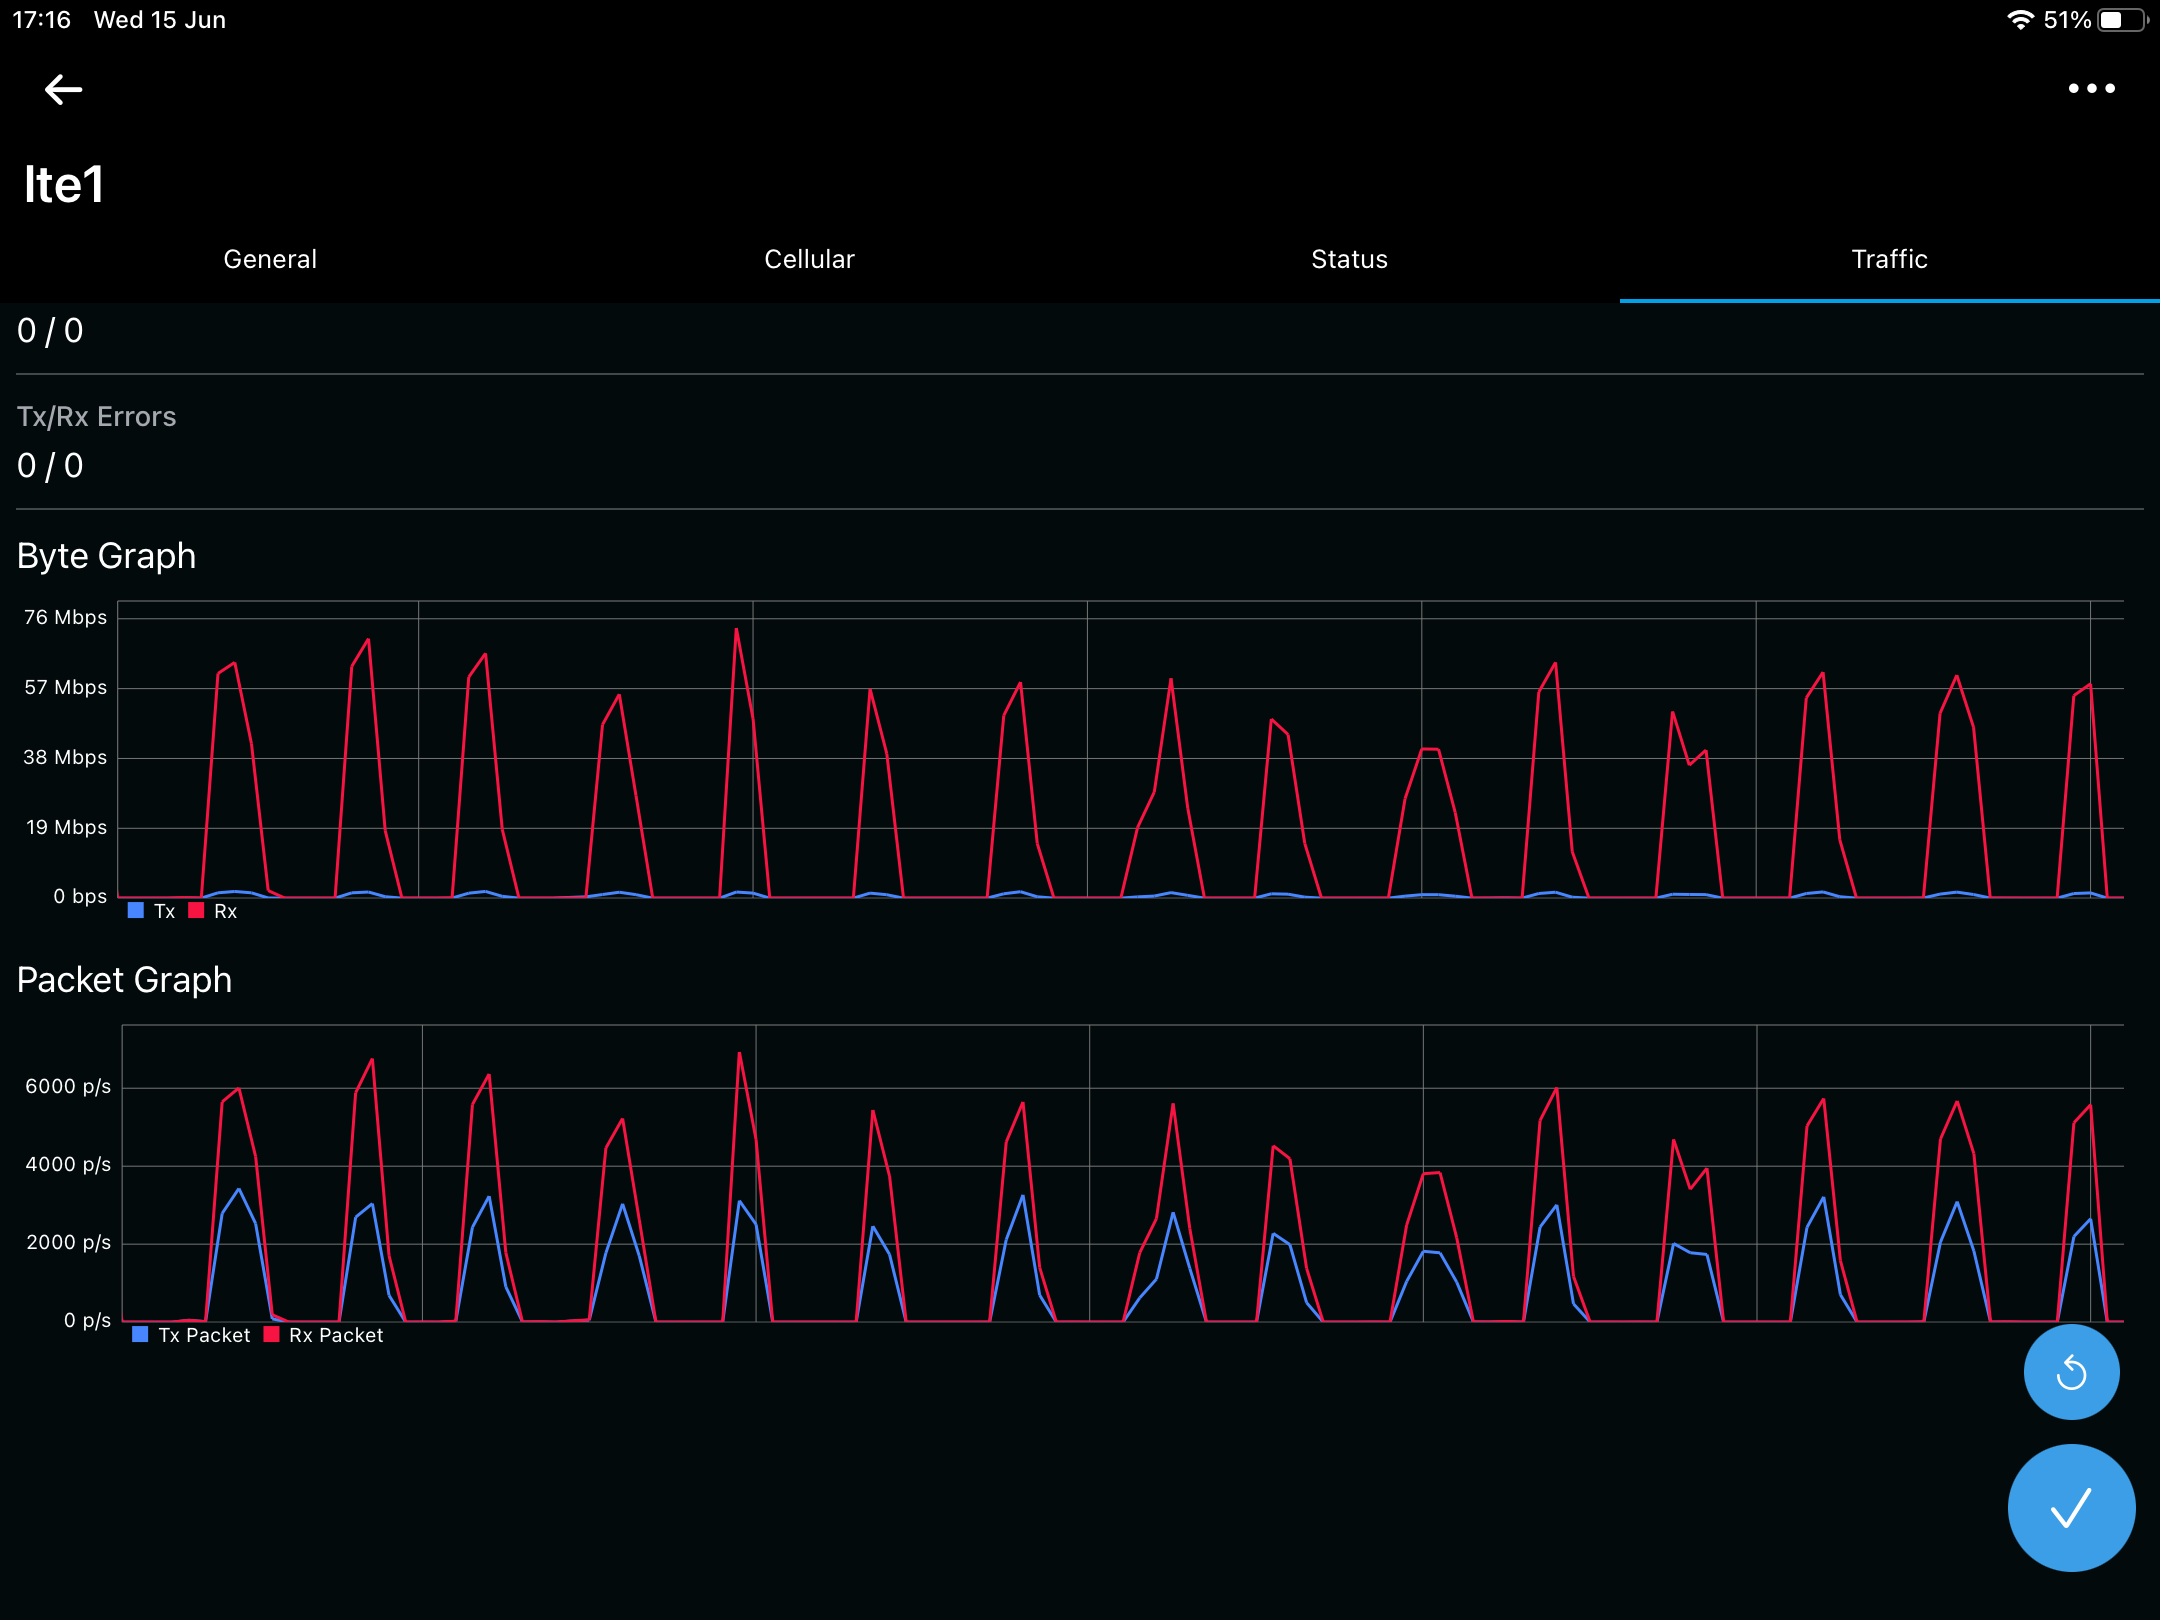The height and width of the screenshot is (1620, 2160).
Task: Tap the 2000 p/s axis label
Action: click(x=68, y=1243)
